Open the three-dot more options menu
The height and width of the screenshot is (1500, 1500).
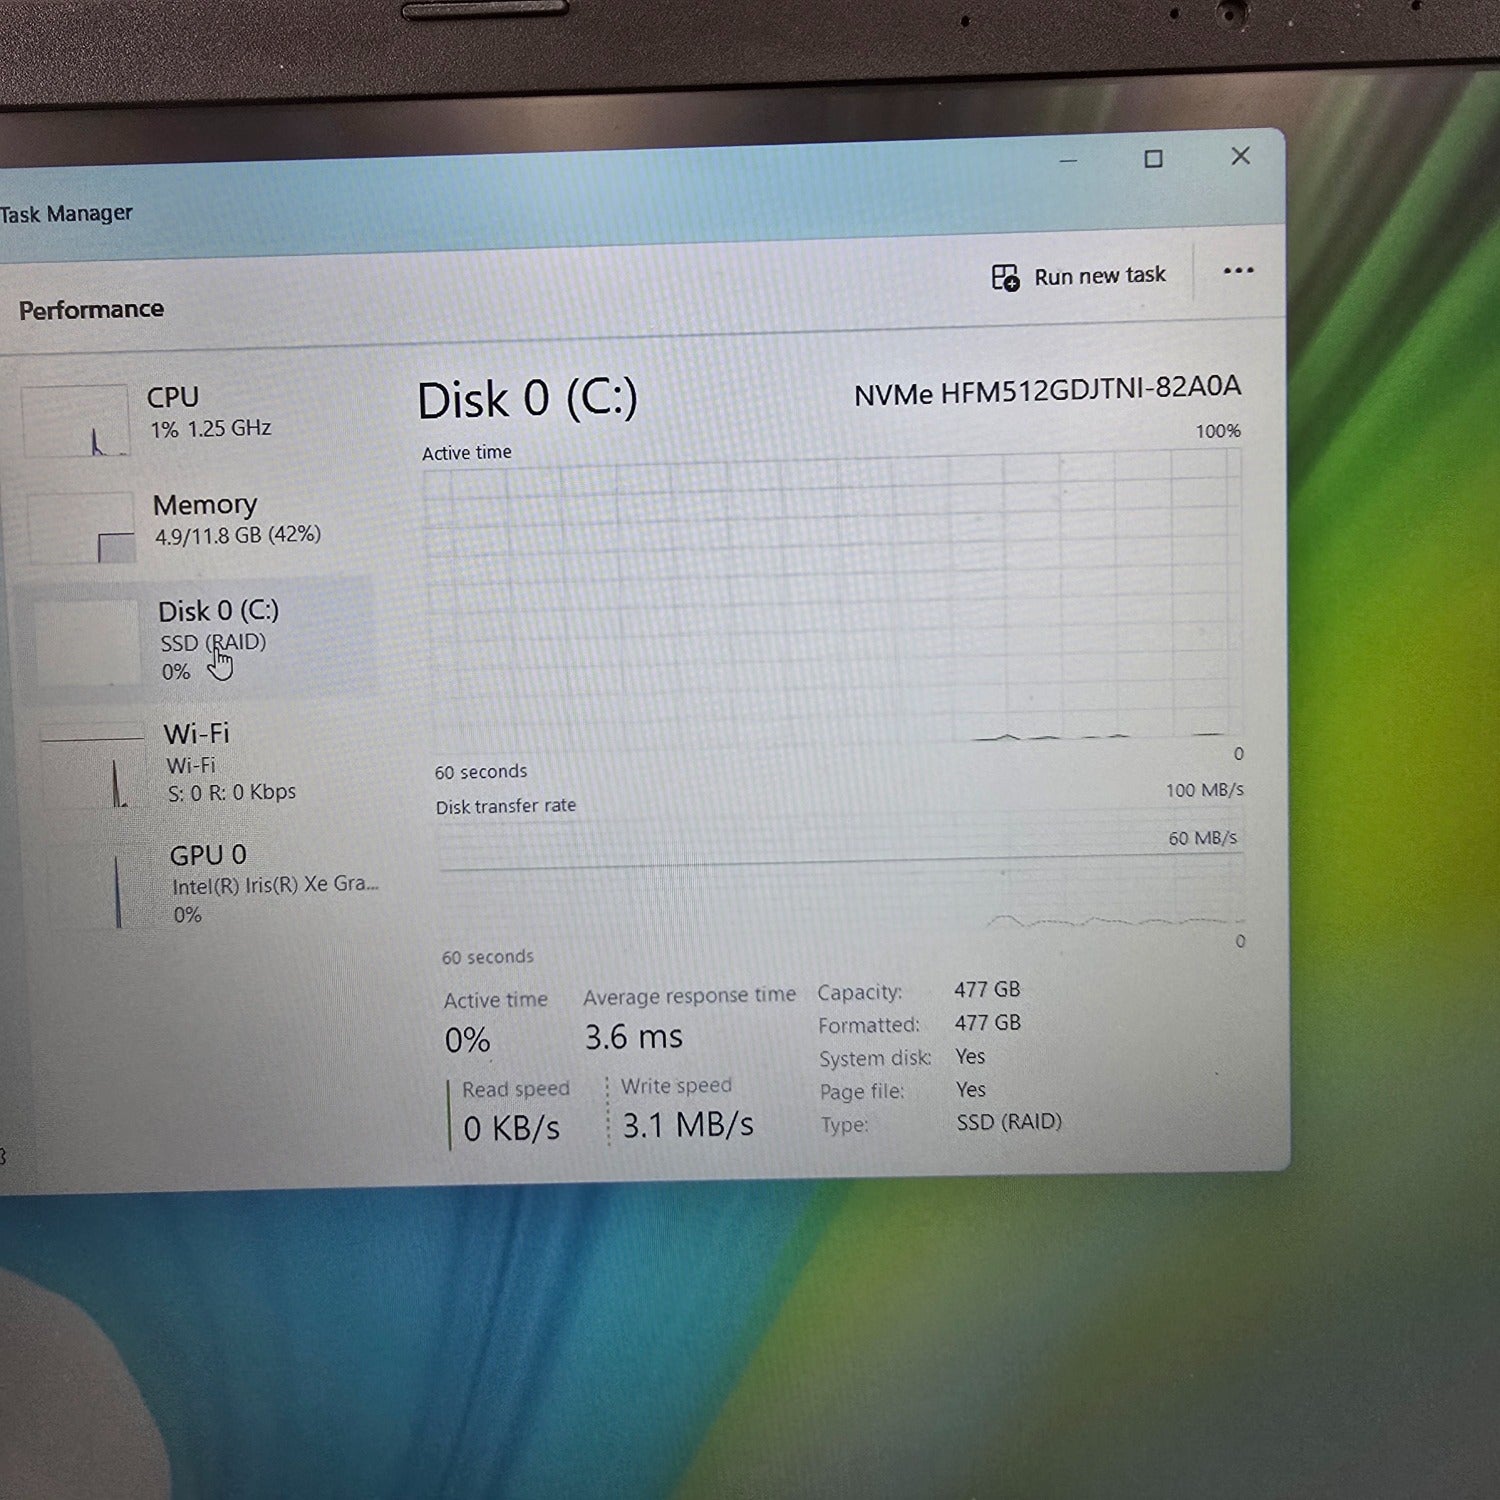click(1238, 271)
